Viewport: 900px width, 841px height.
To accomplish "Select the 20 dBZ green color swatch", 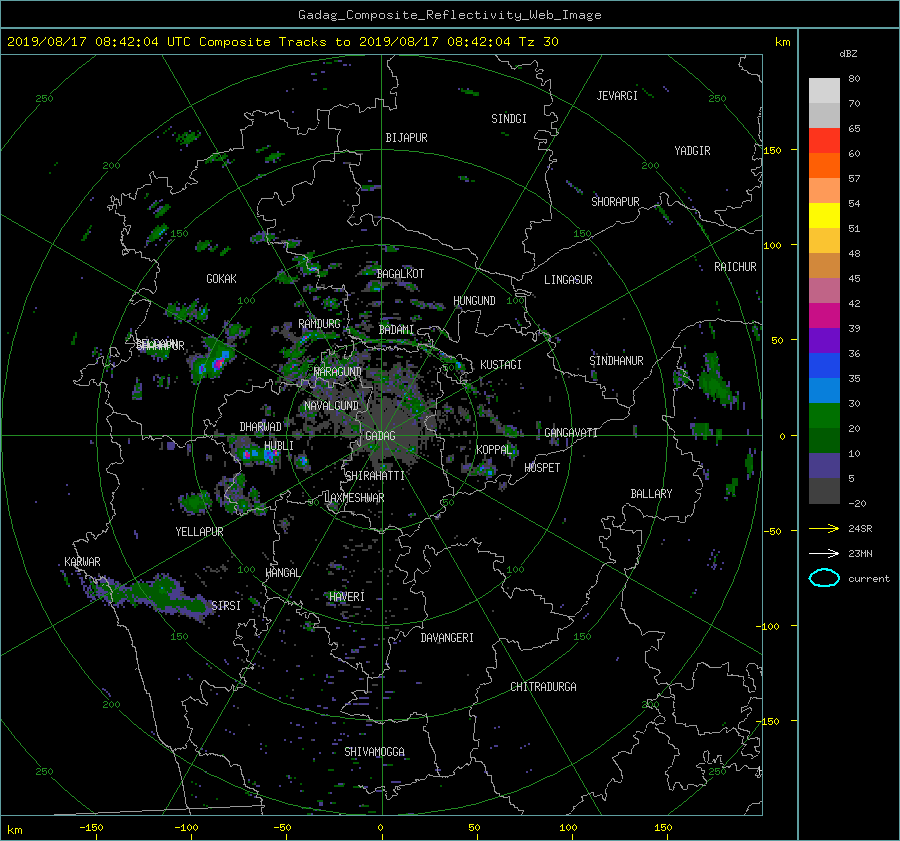I will click(824, 416).
